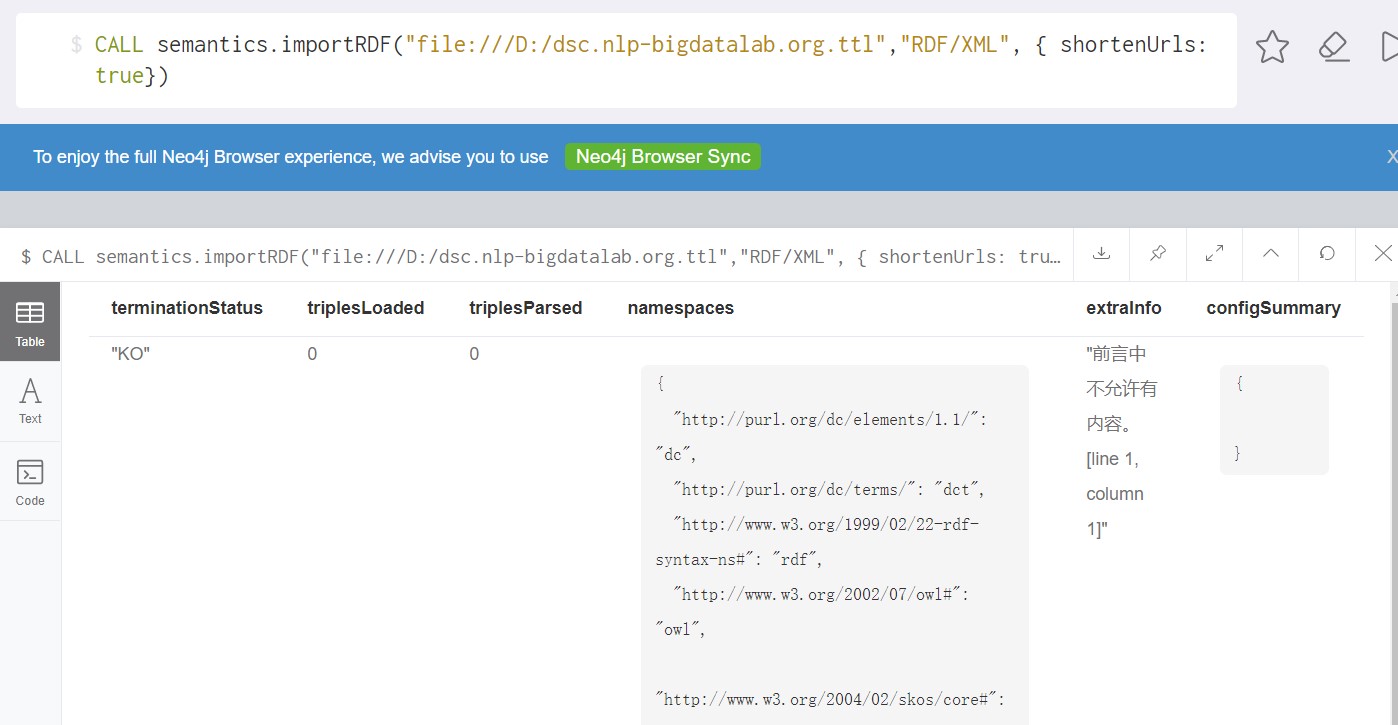This screenshot has height=725, width=1398.
Task: Select the triplesParsed column header
Action: [526, 308]
